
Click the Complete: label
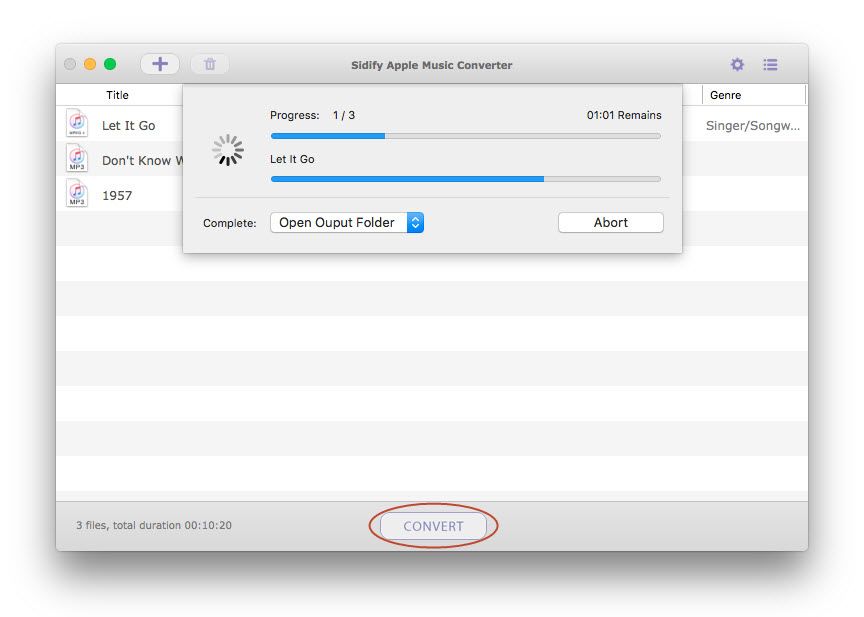230,223
